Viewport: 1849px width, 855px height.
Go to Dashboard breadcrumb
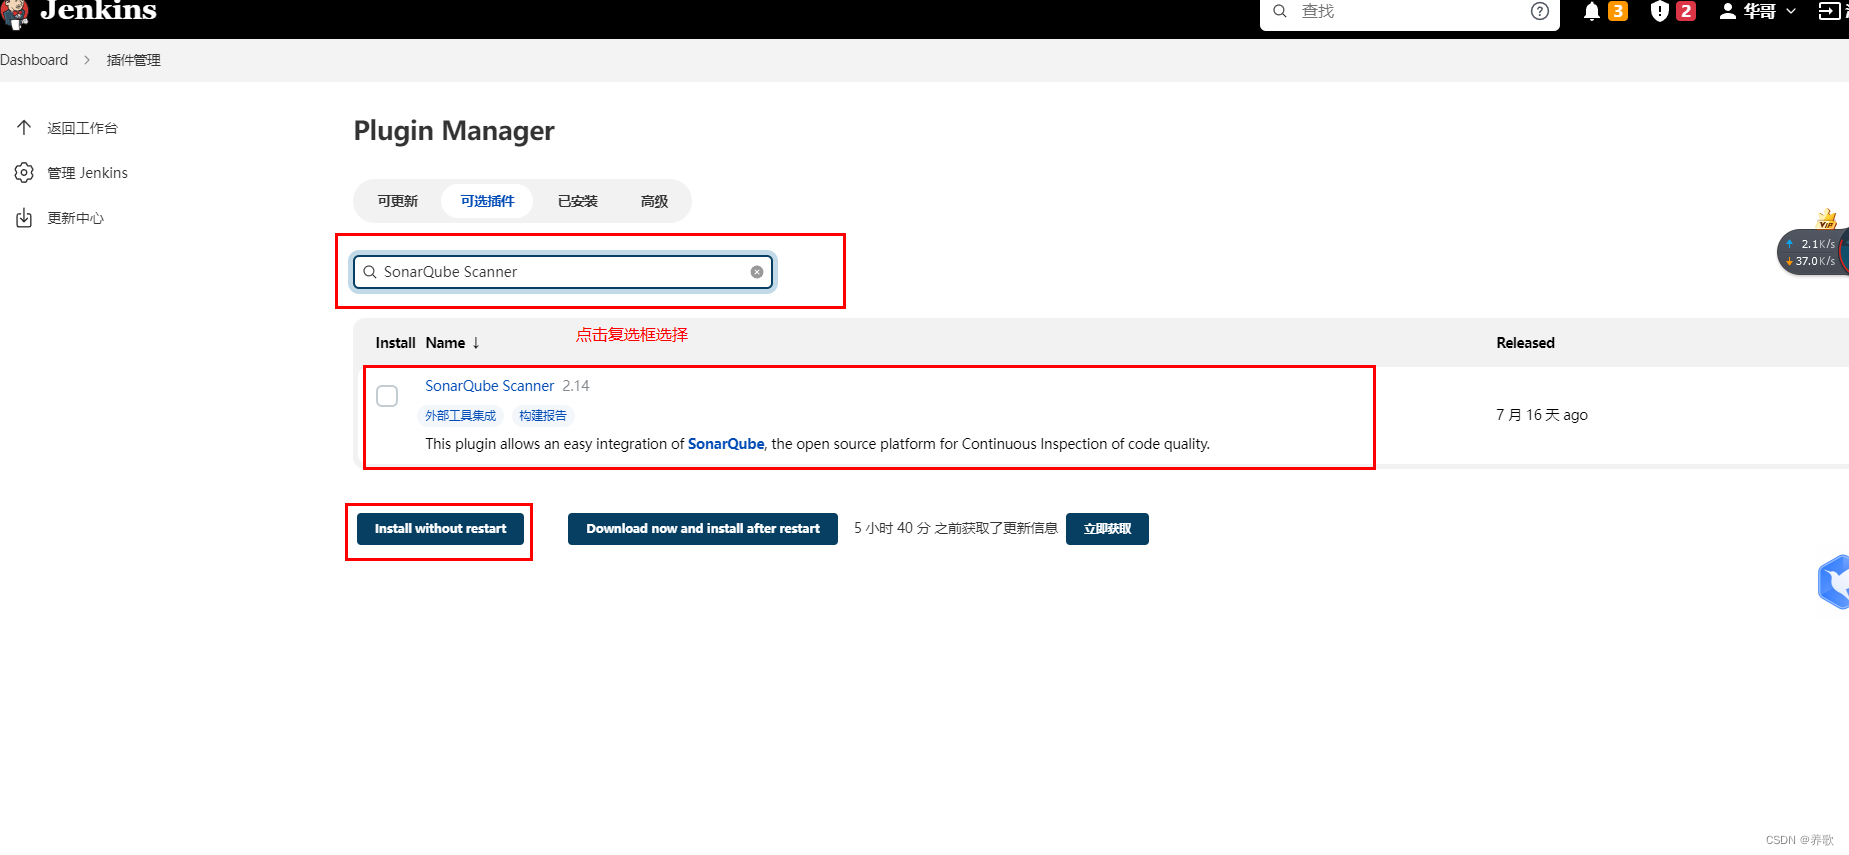[x=34, y=60]
